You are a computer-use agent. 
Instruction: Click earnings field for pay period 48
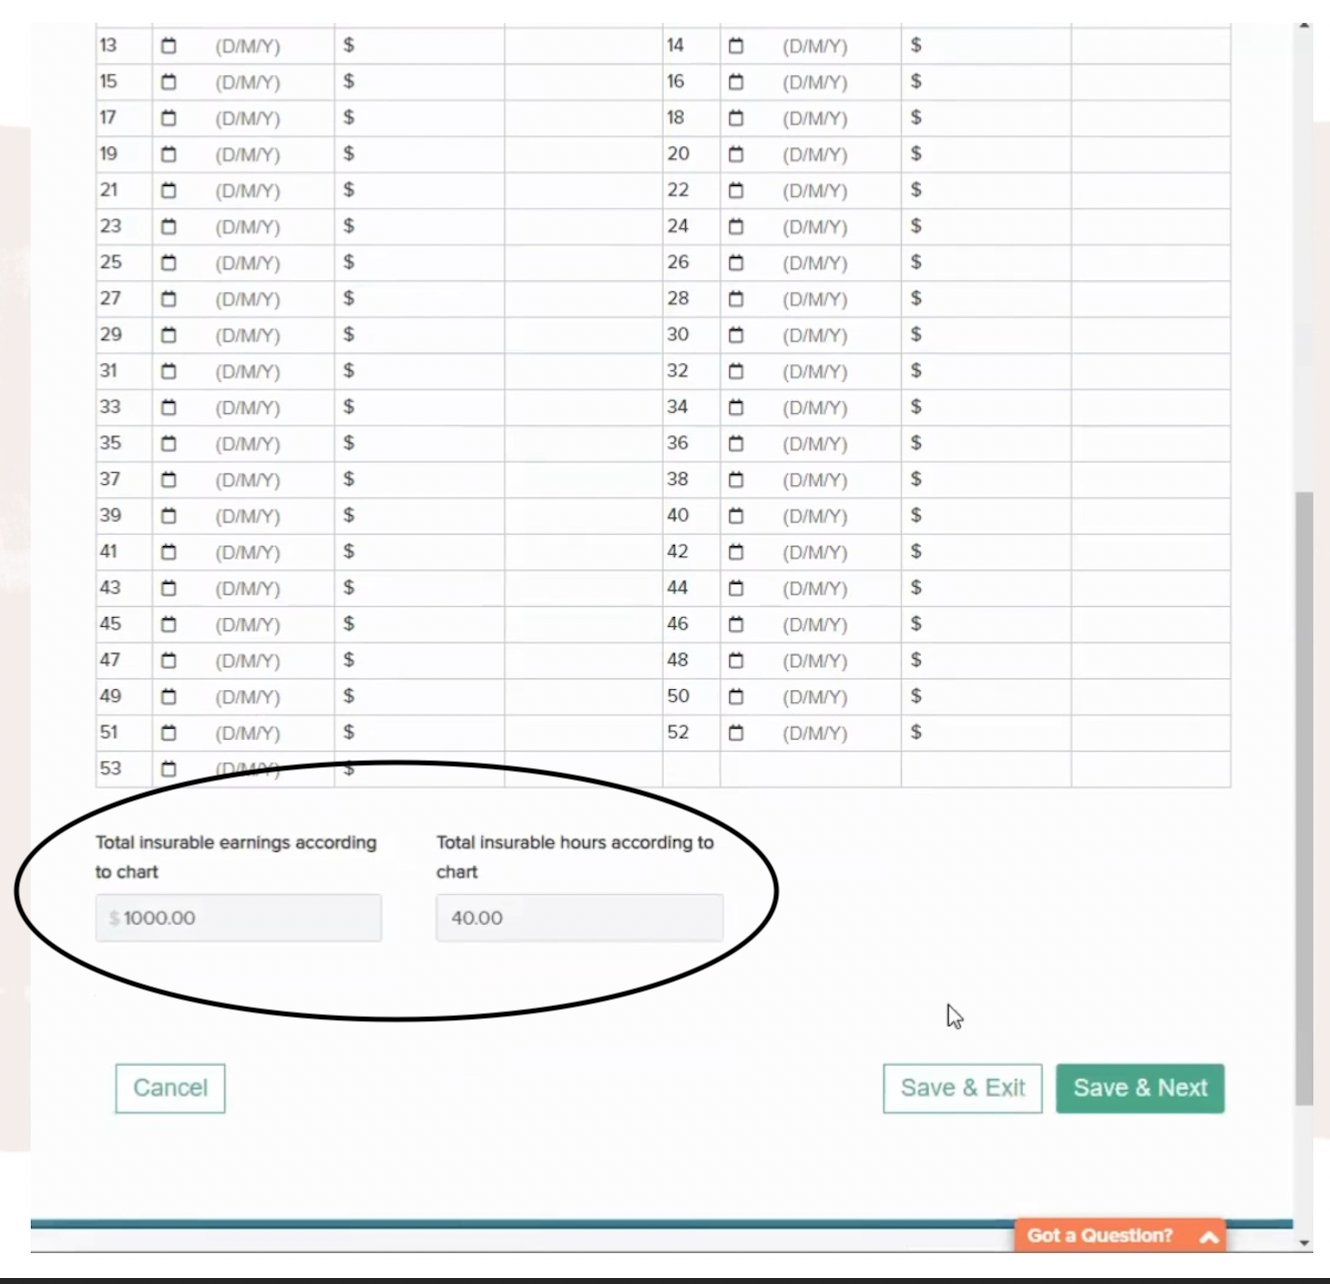(986, 660)
